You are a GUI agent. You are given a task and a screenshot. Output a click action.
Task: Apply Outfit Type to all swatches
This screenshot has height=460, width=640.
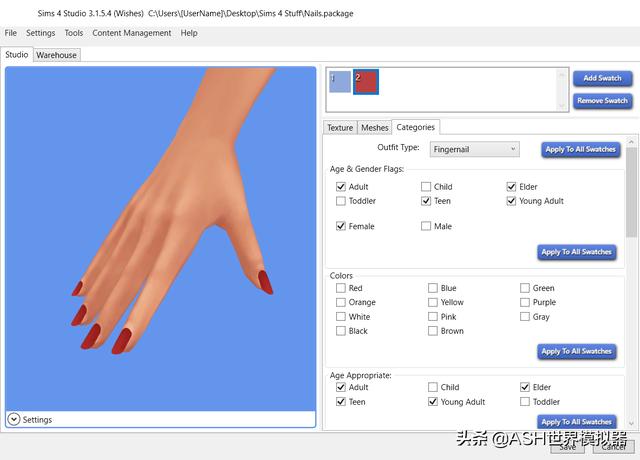click(580, 149)
